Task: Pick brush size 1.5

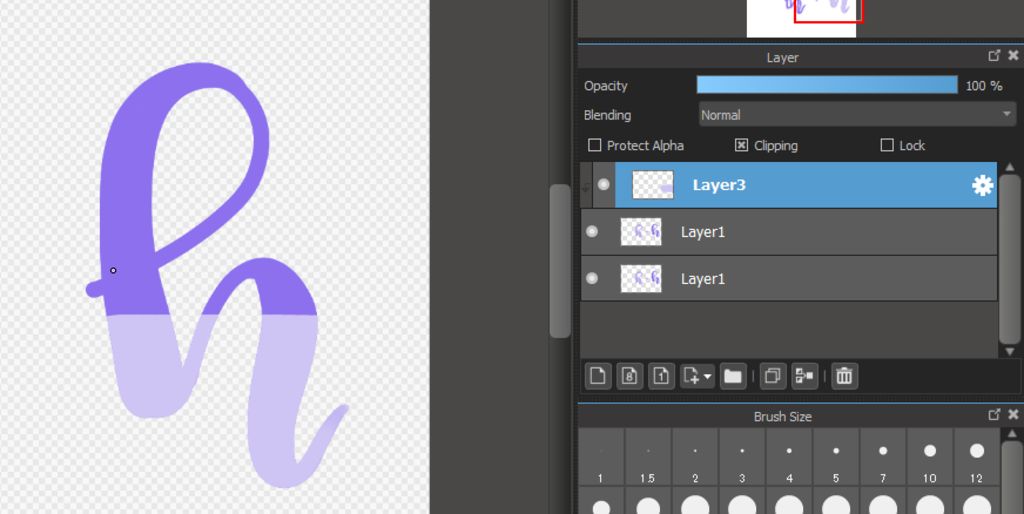Action: (648, 457)
